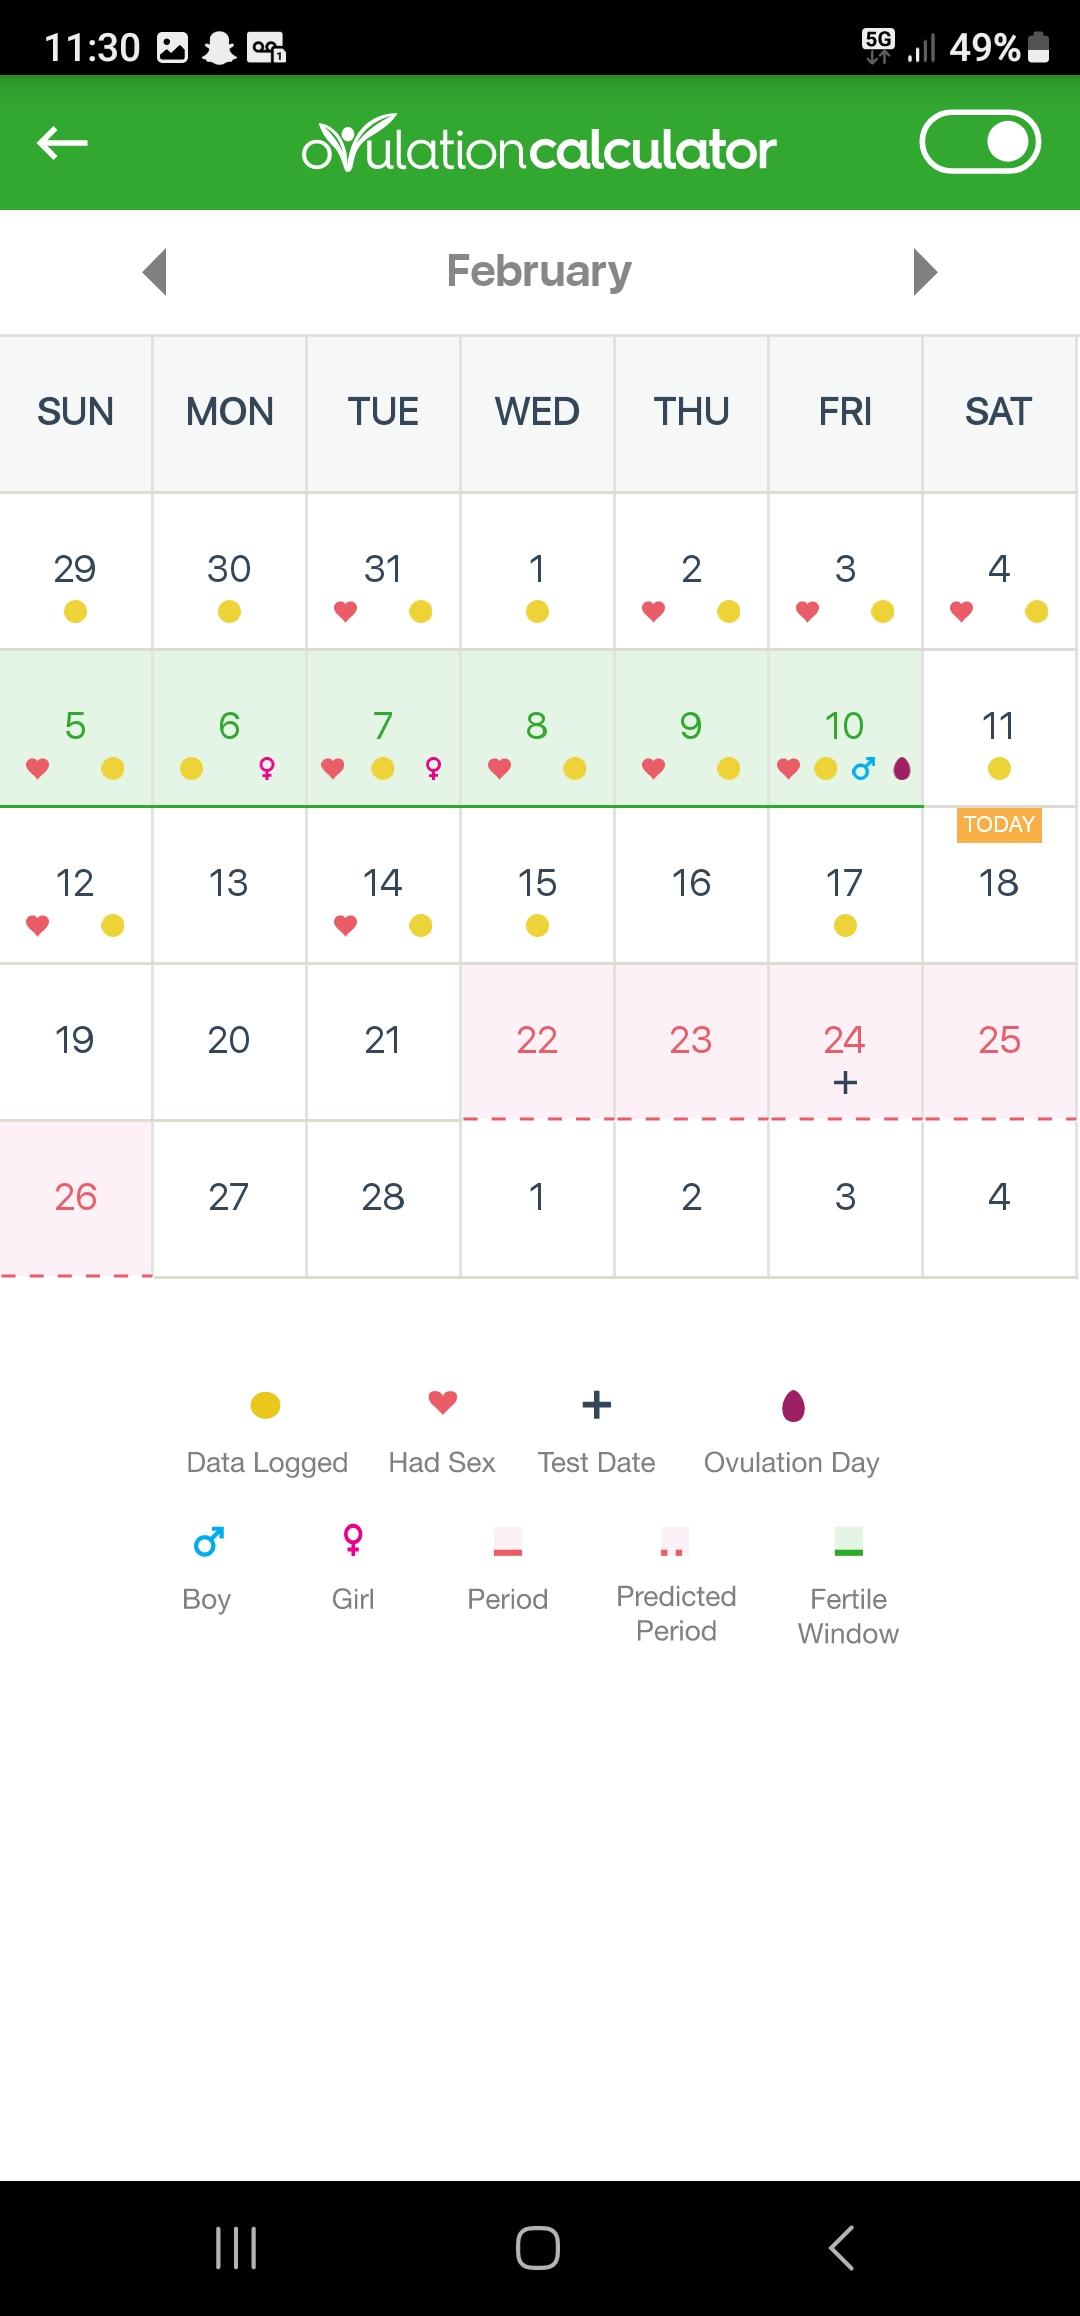Tap the girl symbol on February 6
This screenshot has height=2316, width=1080.
[267, 768]
